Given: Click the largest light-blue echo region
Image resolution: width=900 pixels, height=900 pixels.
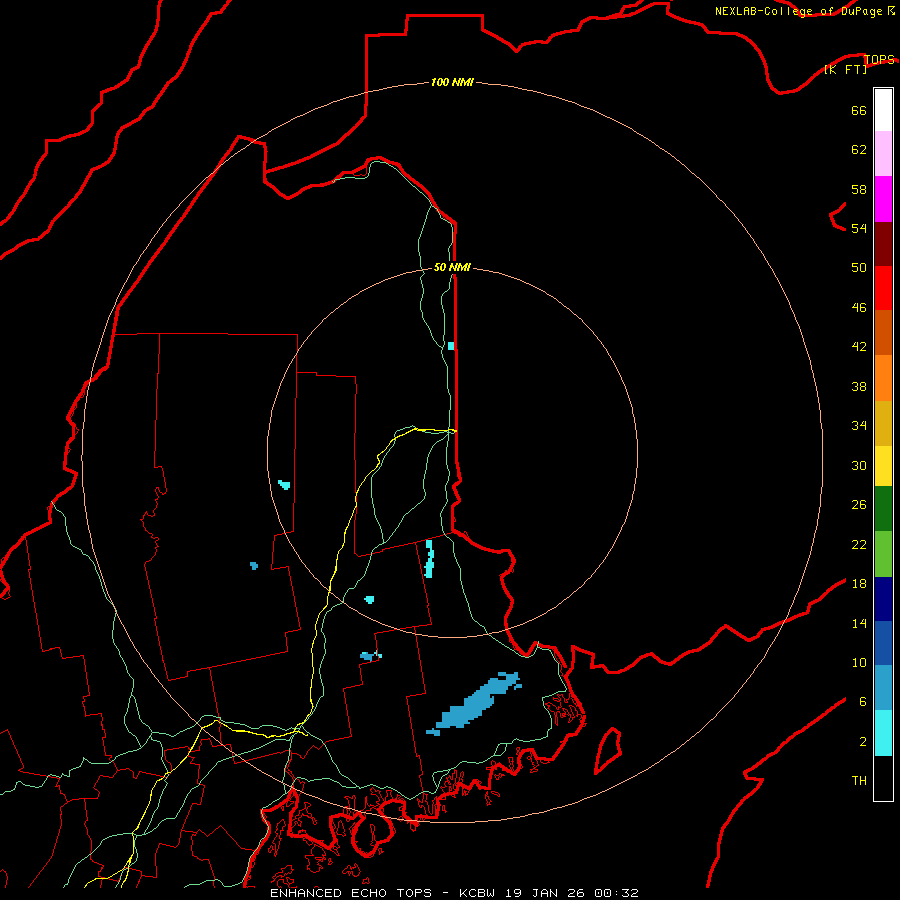Looking at the screenshot, I should pyautogui.click(x=474, y=704).
